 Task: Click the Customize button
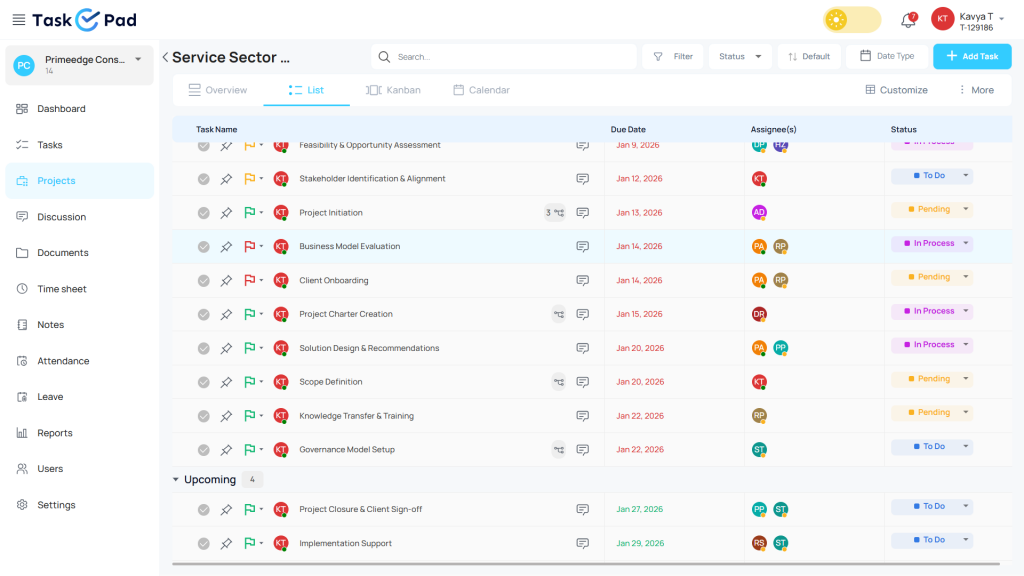[x=896, y=90]
